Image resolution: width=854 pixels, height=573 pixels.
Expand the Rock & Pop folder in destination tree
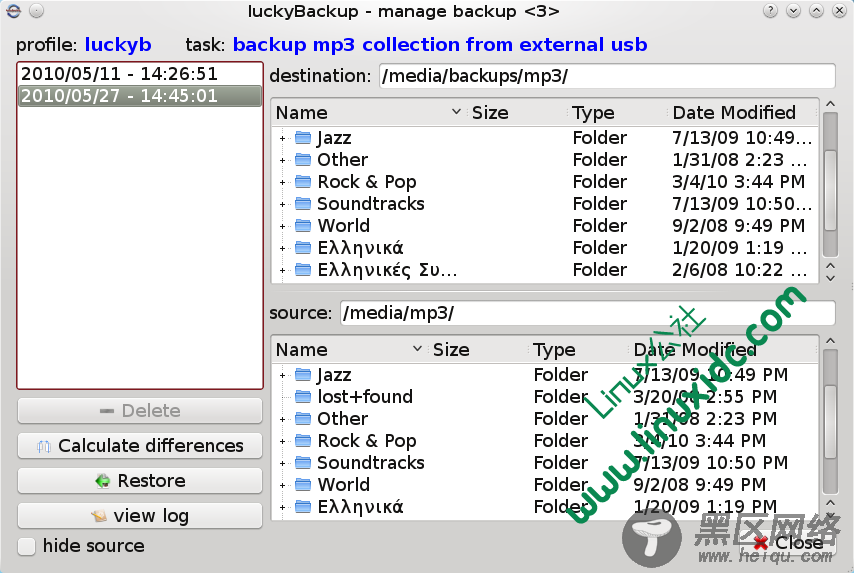pos(282,182)
